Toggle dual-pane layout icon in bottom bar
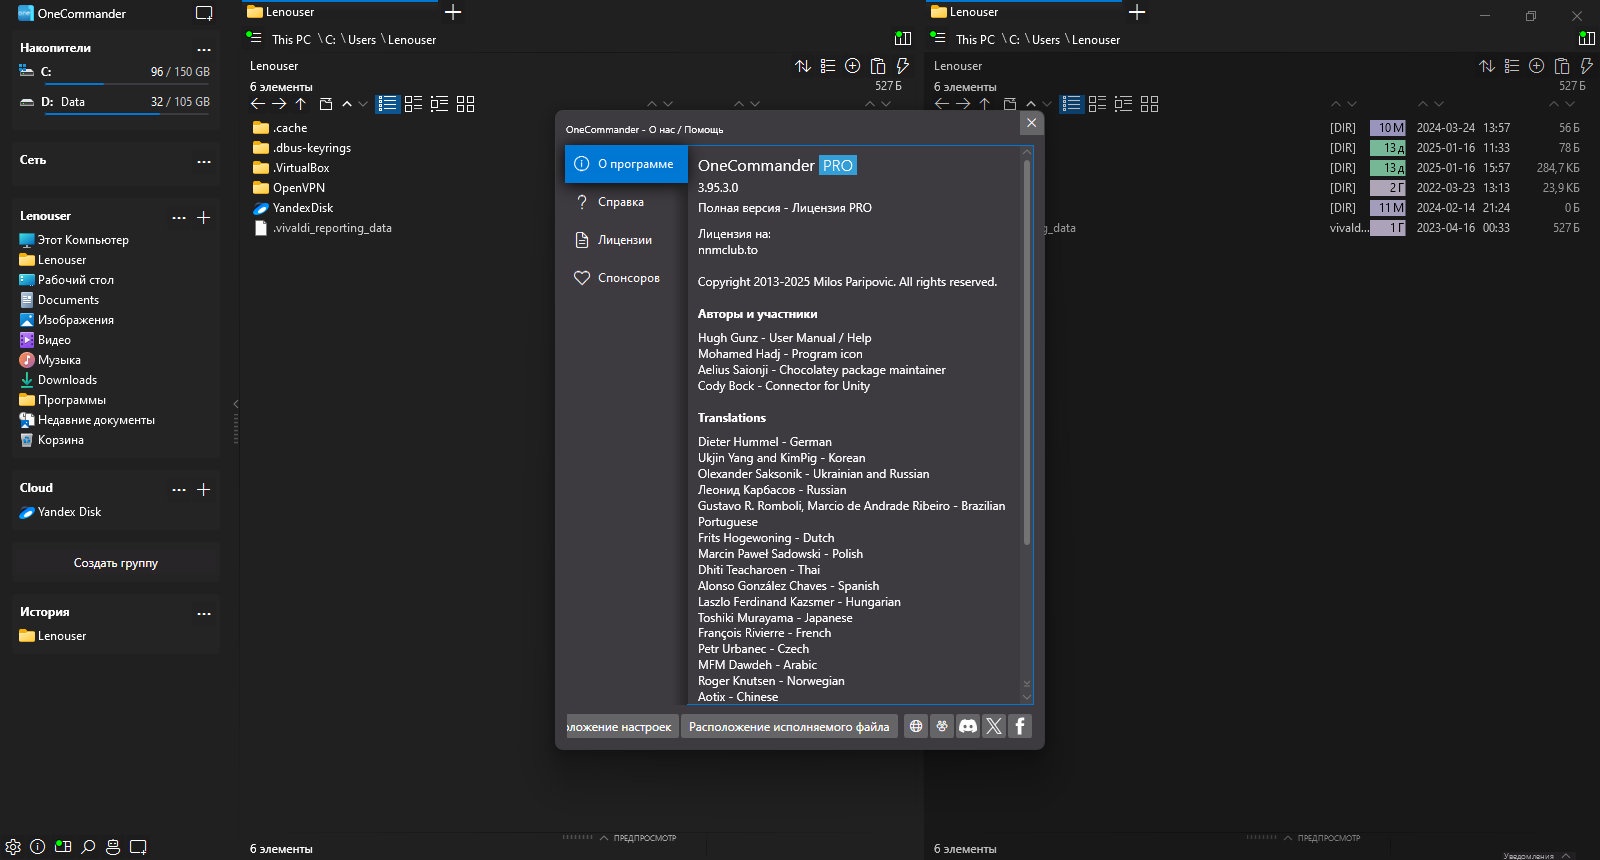The width and height of the screenshot is (1600, 860). pyautogui.click(x=63, y=846)
